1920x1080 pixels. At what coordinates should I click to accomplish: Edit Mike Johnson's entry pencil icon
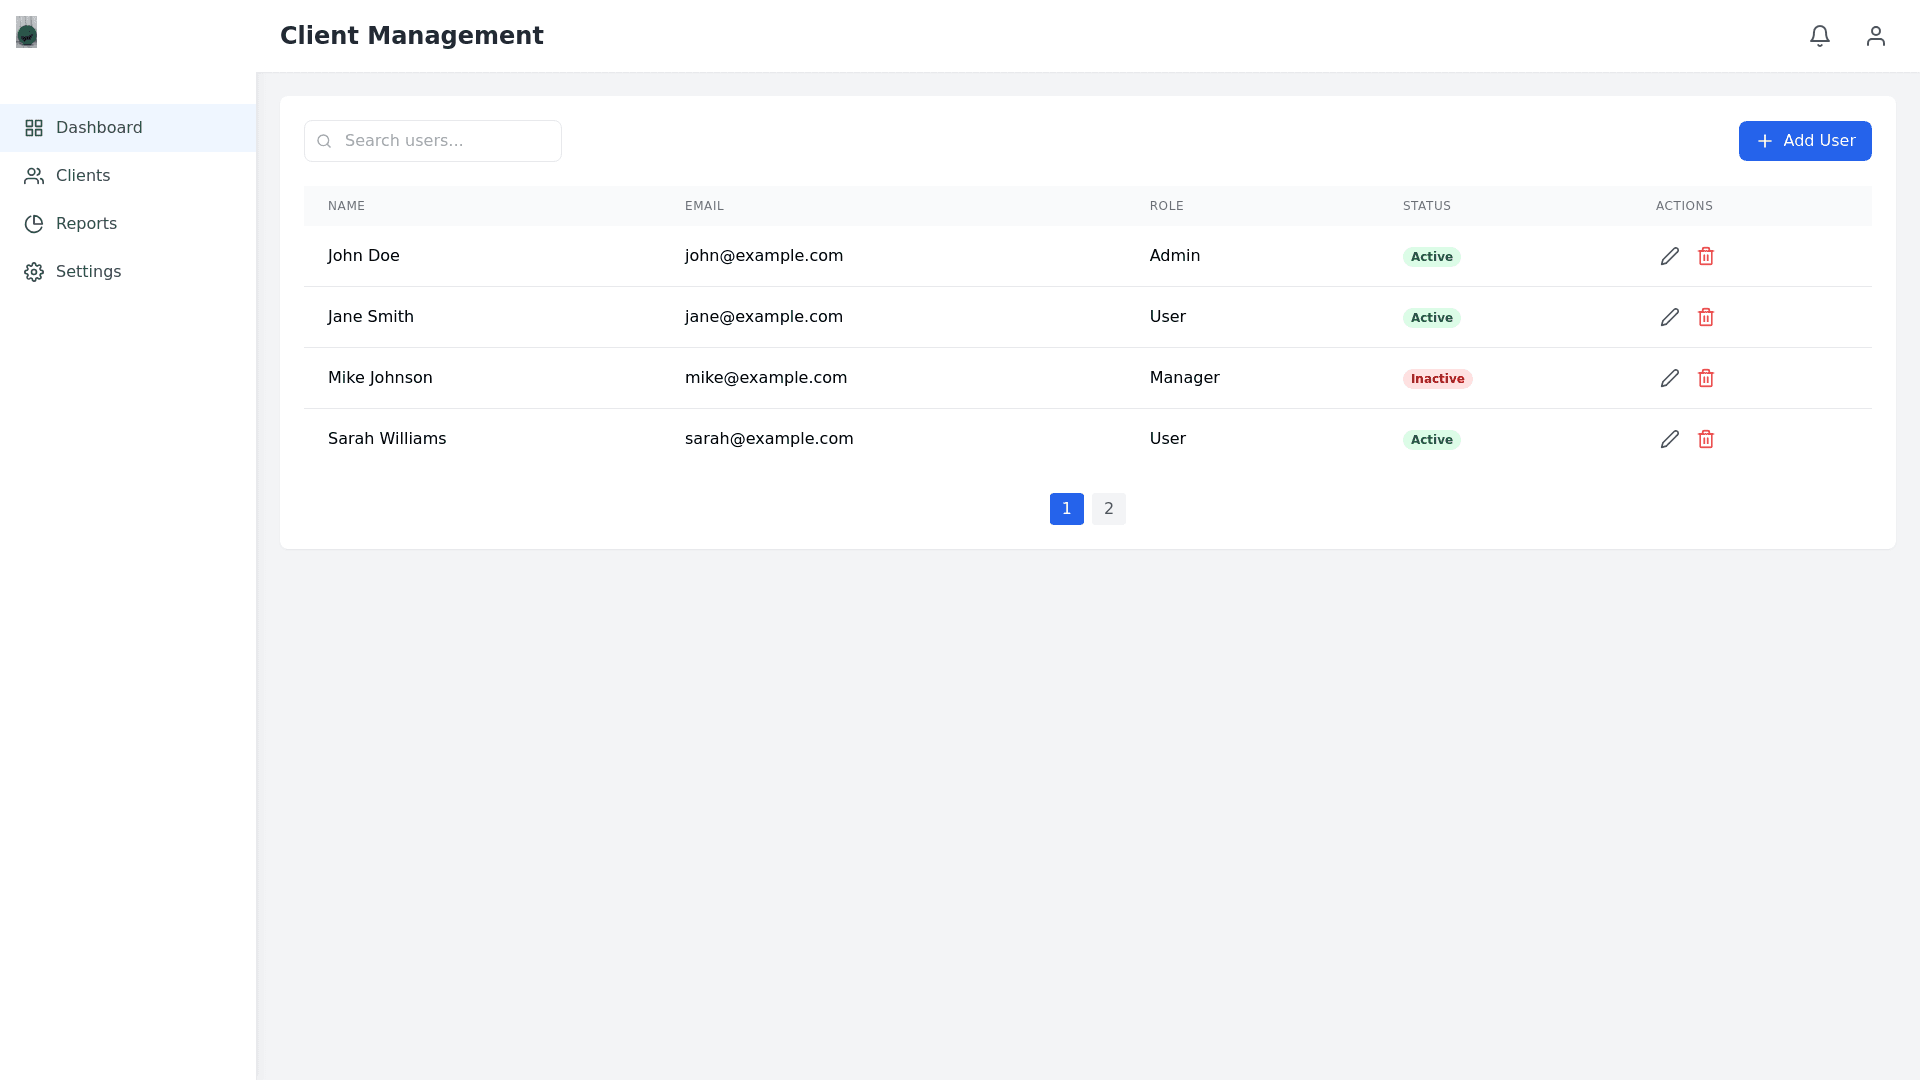[1670, 378]
